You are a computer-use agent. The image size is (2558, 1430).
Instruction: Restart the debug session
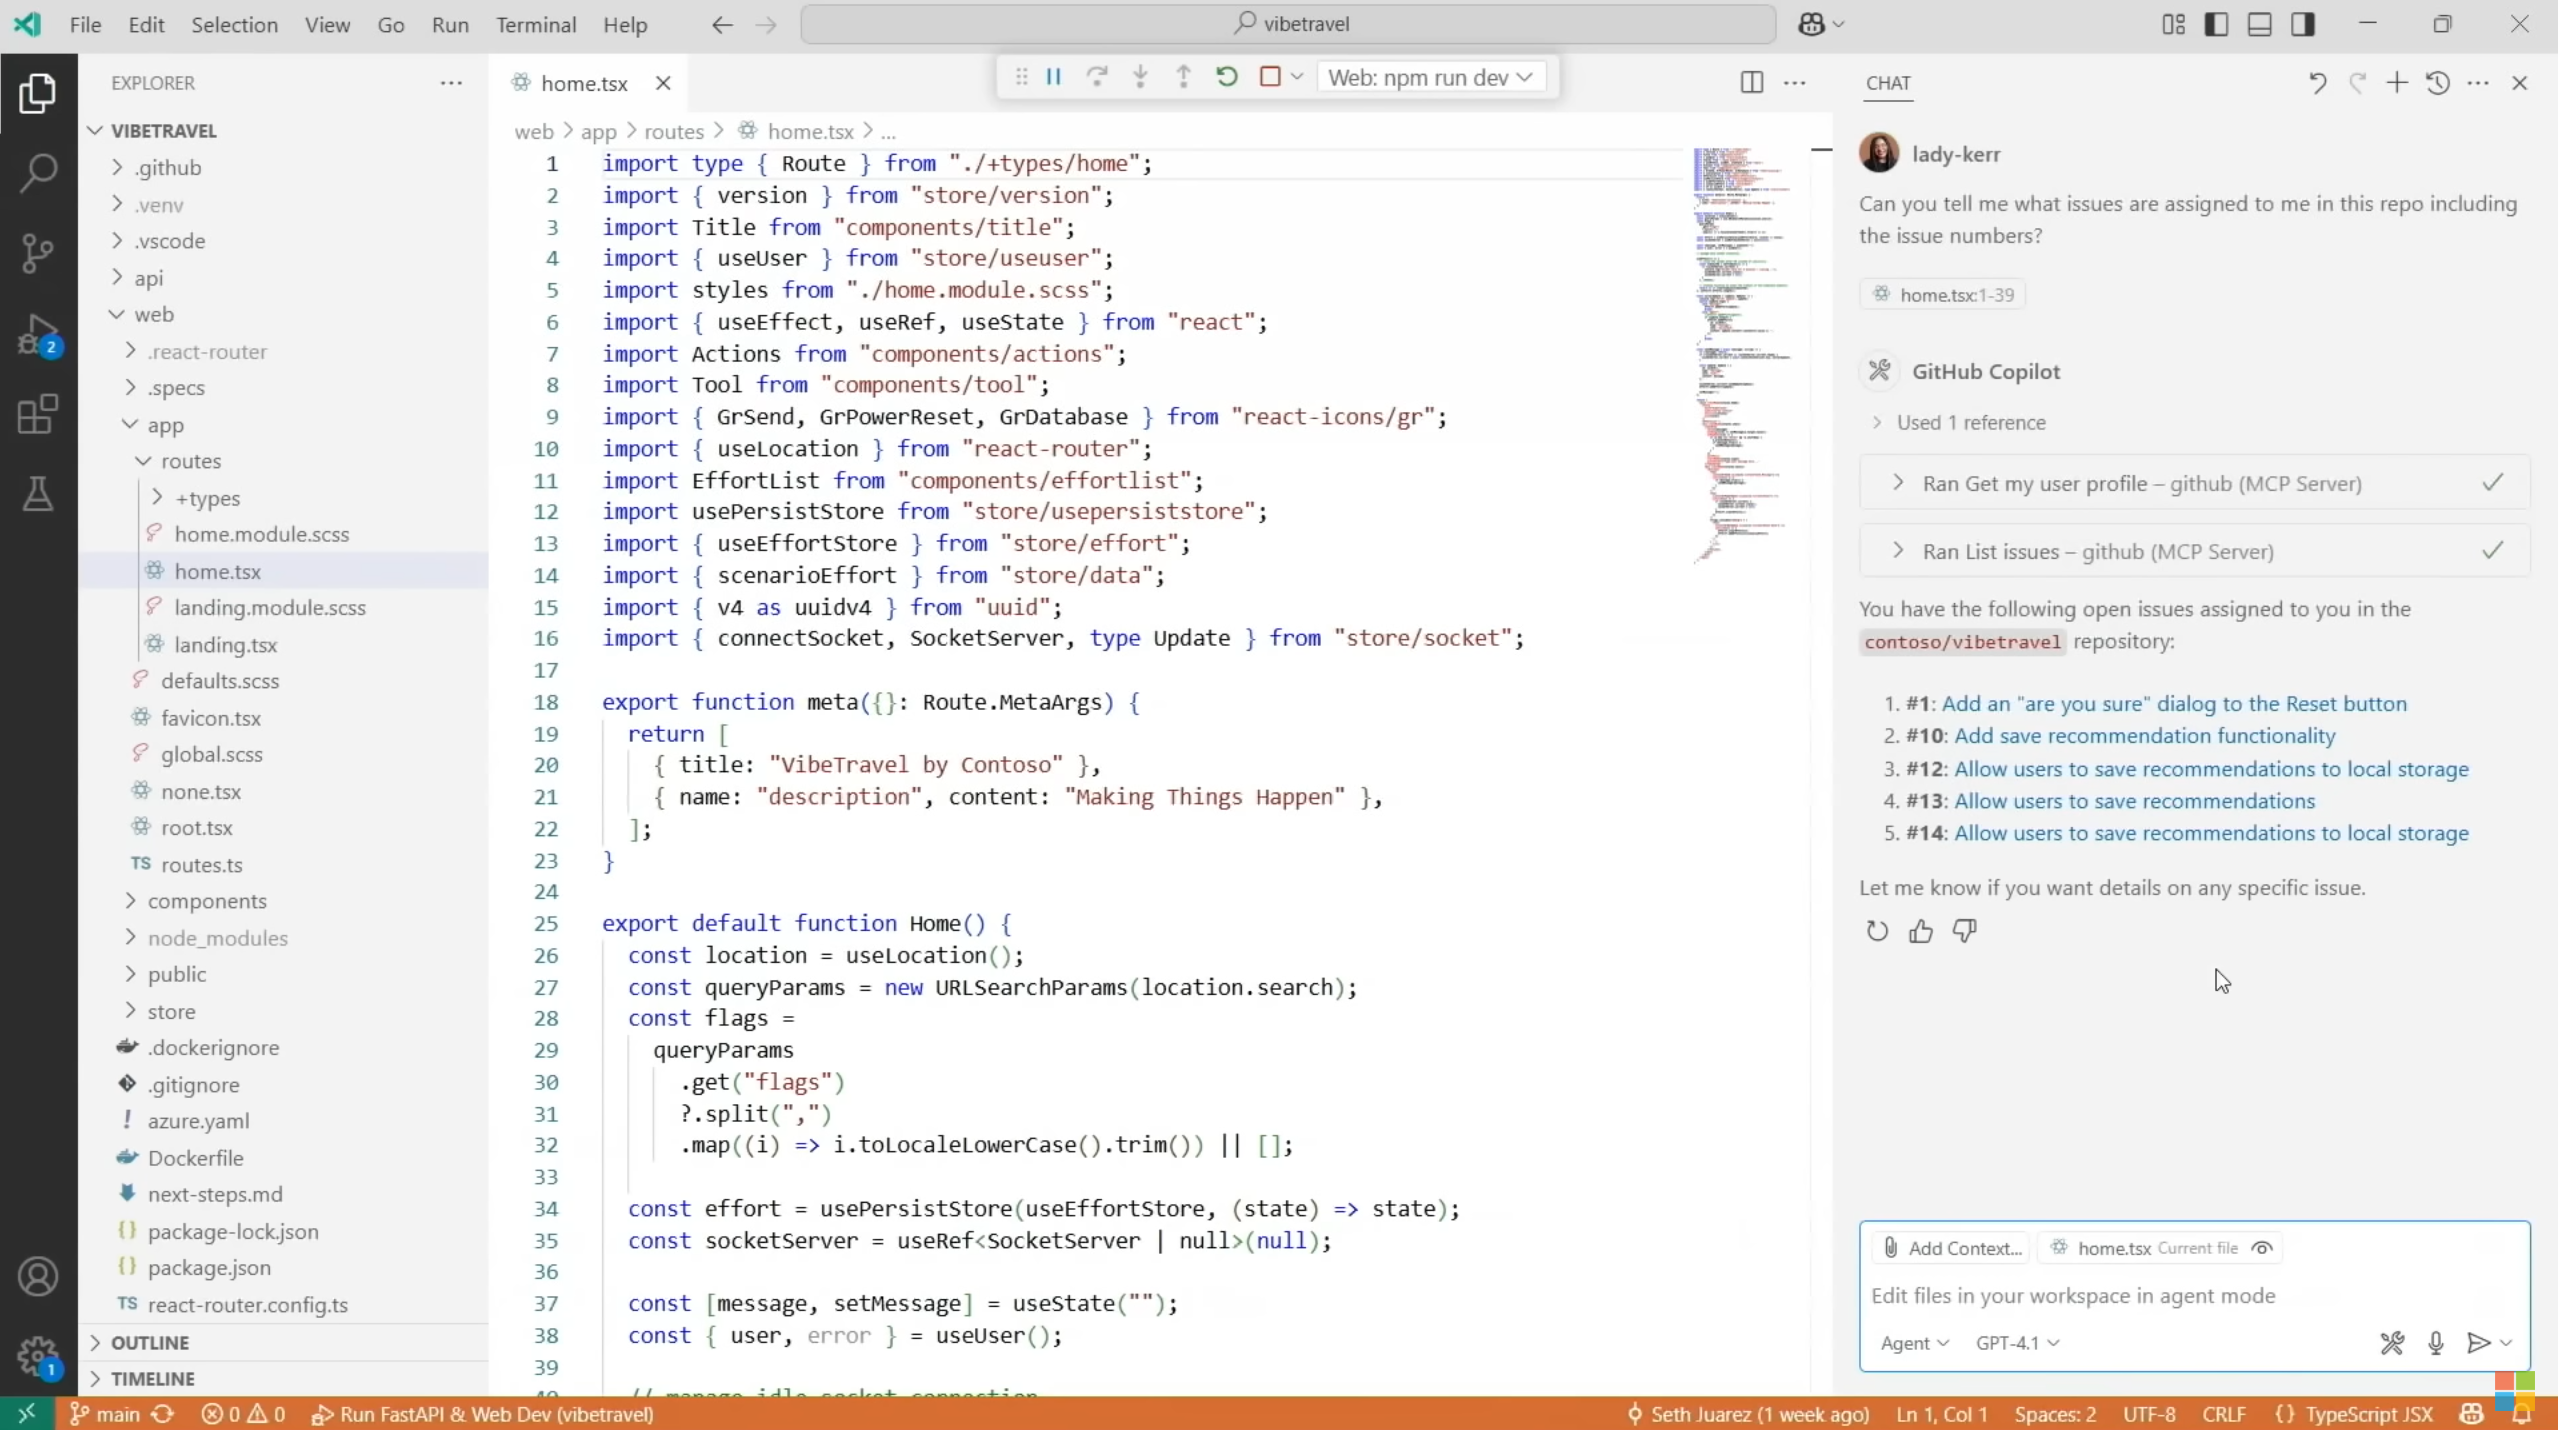click(1227, 77)
